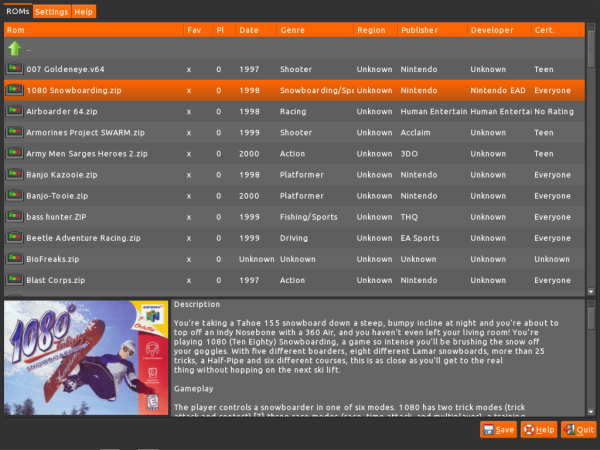Viewport: 600px width, 450px height.
Task: Toggle favorite mark for bass hunter.ZIP
Action: tap(189, 217)
